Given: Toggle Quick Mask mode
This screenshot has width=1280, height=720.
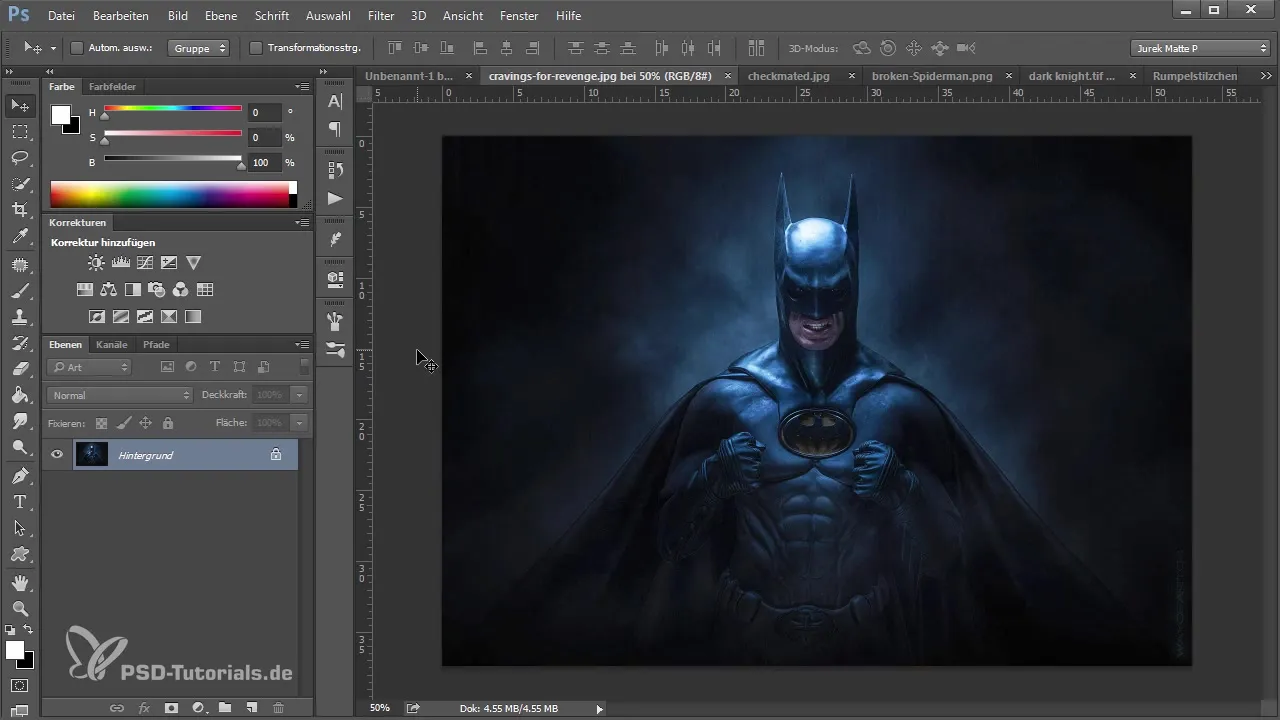Looking at the screenshot, I should coord(20,686).
